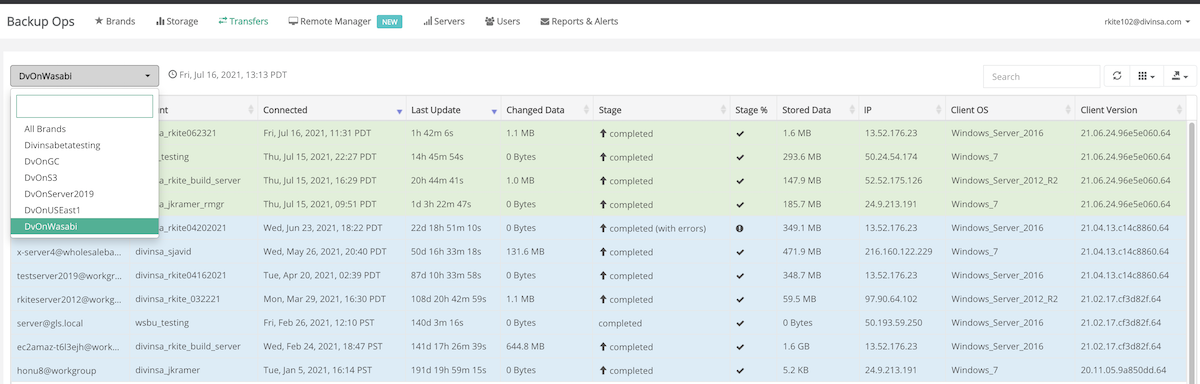This screenshot has width=1200, height=384.
Task: Click upload arrow for completed (with errors)
Action: click(x=603, y=228)
